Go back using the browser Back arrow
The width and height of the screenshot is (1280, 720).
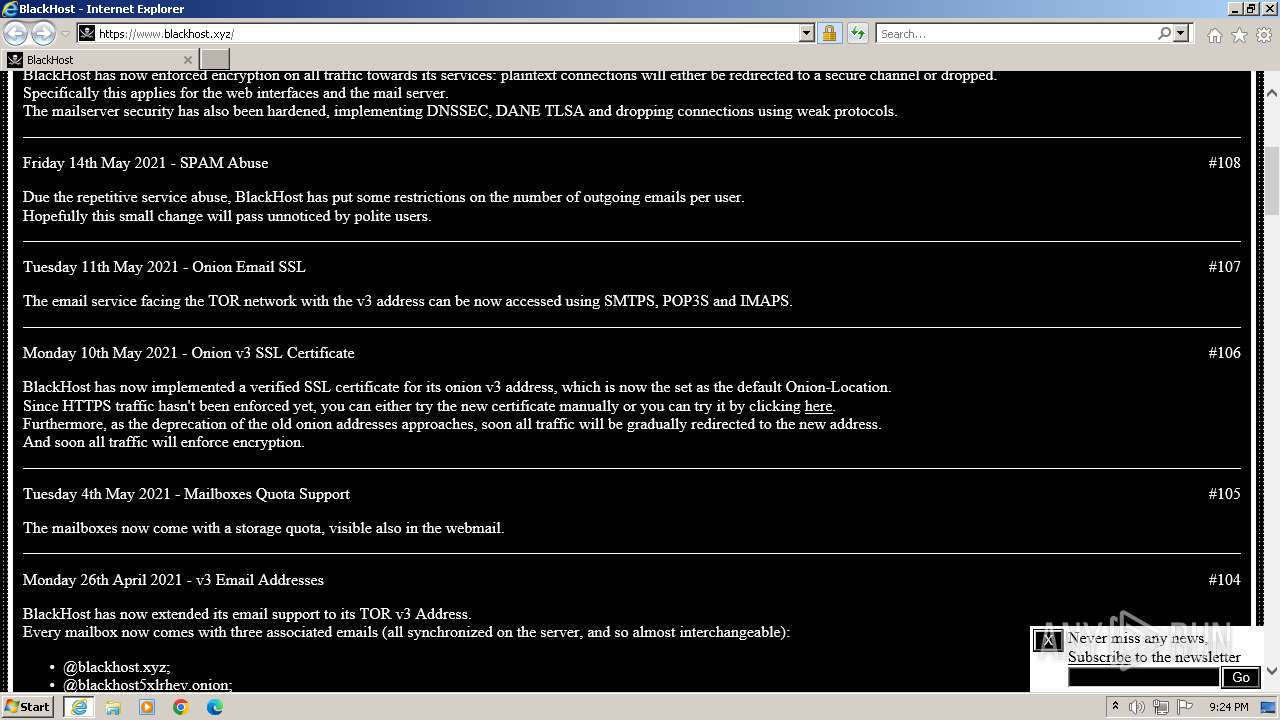(16, 33)
